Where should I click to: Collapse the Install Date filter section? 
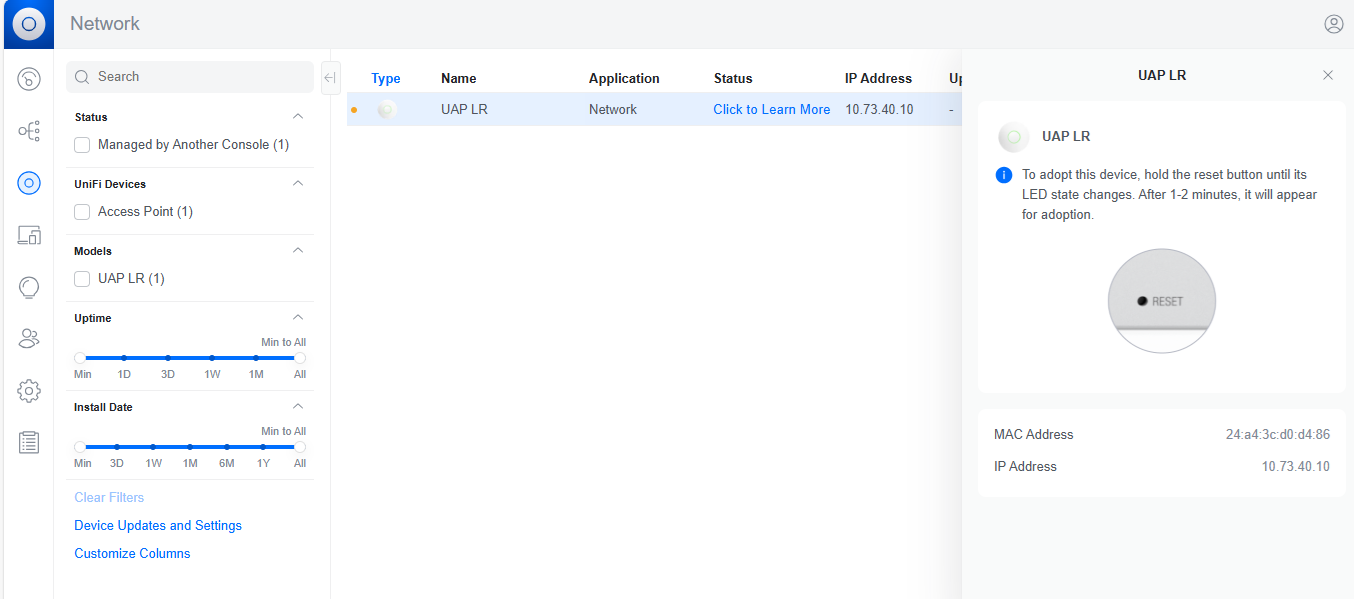pyautogui.click(x=297, y=406)
